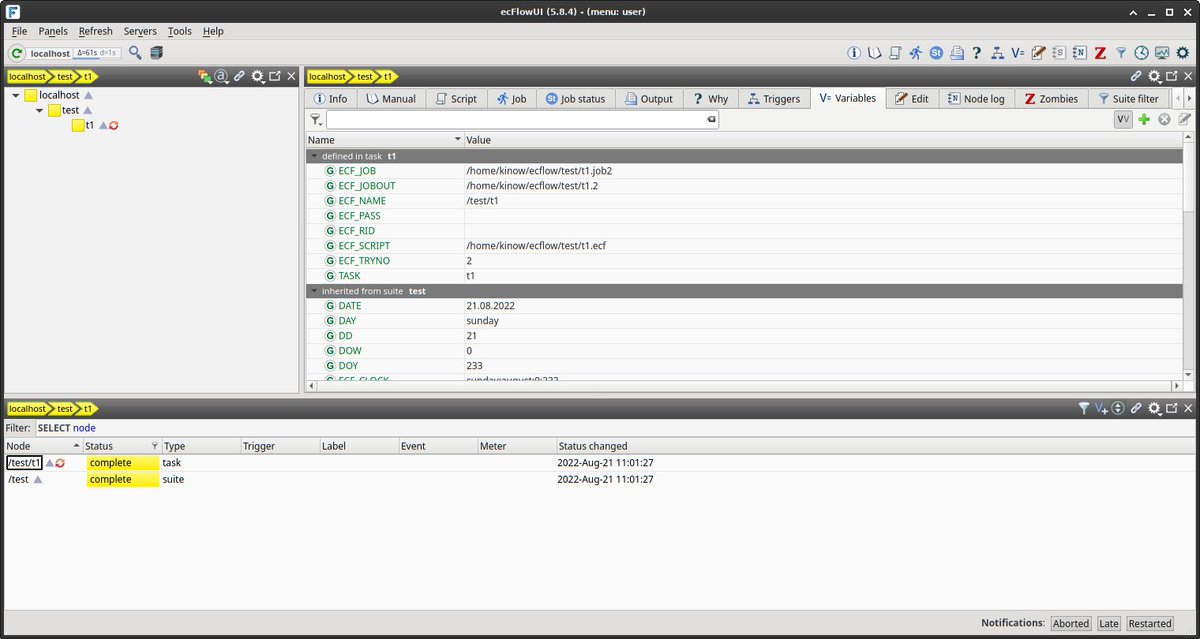Open node states dropdown in tree header
The image size is (1200, 639).
pyautogui.click(x=205, y=76)
